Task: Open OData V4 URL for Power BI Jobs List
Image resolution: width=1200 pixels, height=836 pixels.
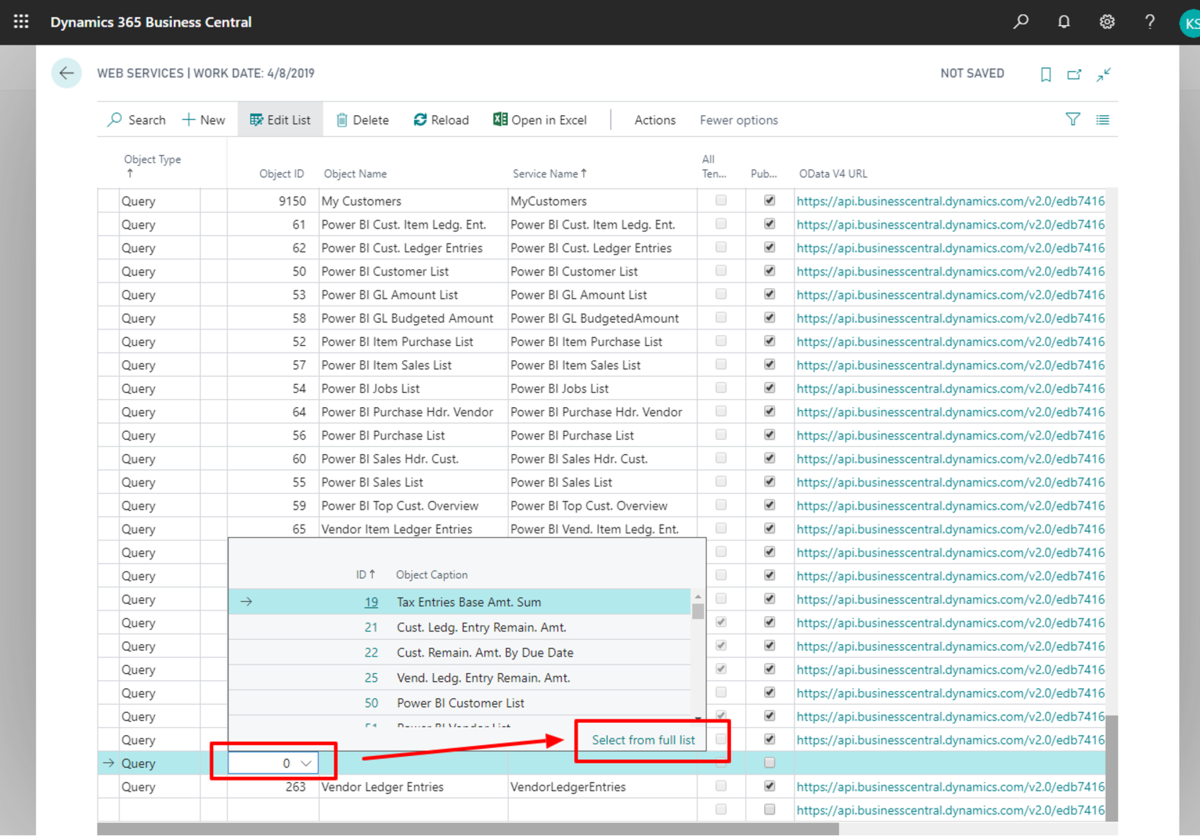Action: [950, 388]
